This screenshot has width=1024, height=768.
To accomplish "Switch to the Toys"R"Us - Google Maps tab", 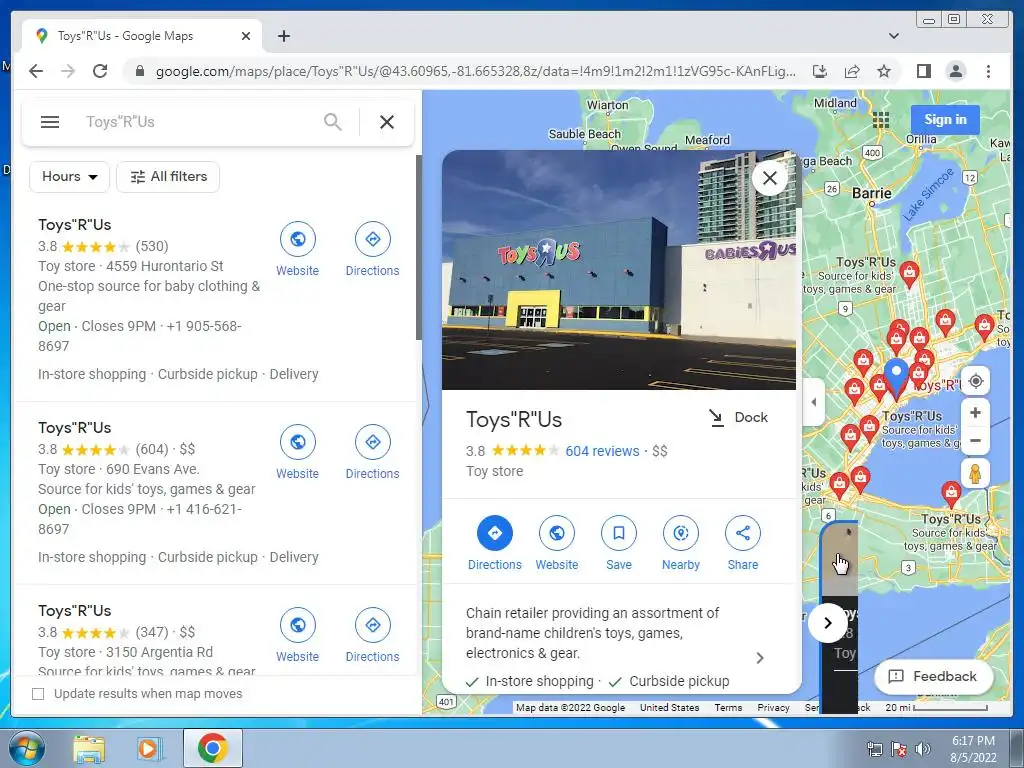I will pos(142,36).
